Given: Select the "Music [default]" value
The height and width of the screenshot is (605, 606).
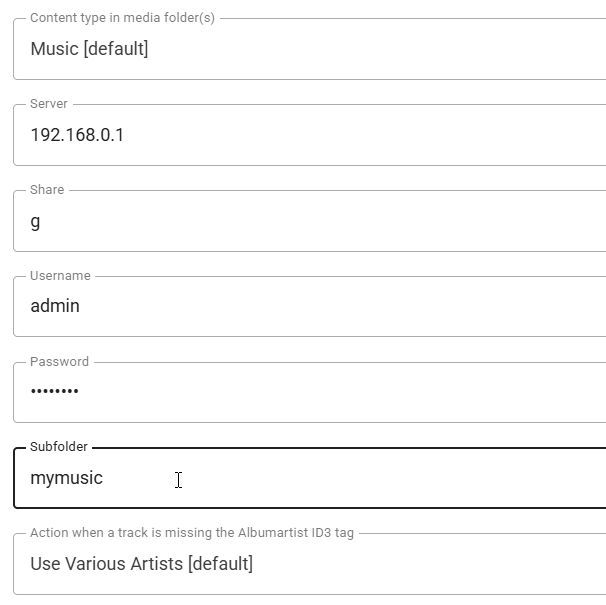Looking at the screenshot, I should tap(89, 49).
